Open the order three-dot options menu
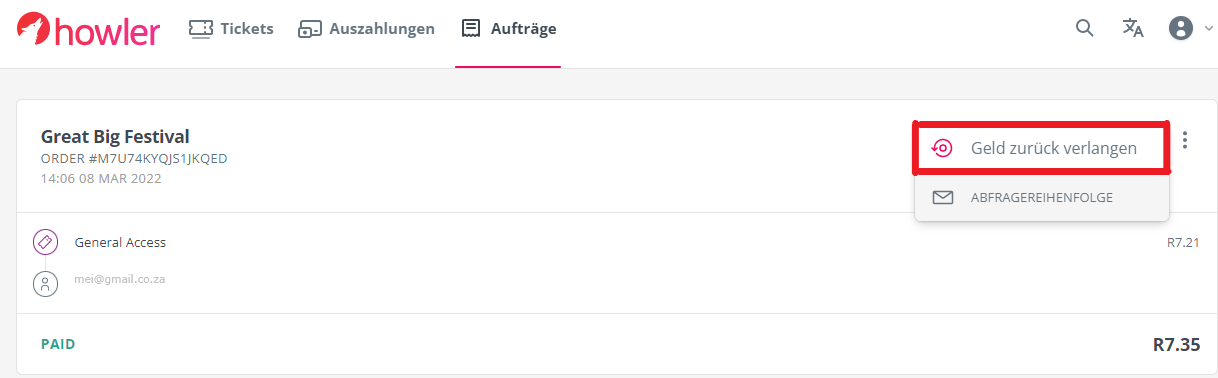Image resolution: width=1218 pixels, height=378 pixels. (1185, 140)
